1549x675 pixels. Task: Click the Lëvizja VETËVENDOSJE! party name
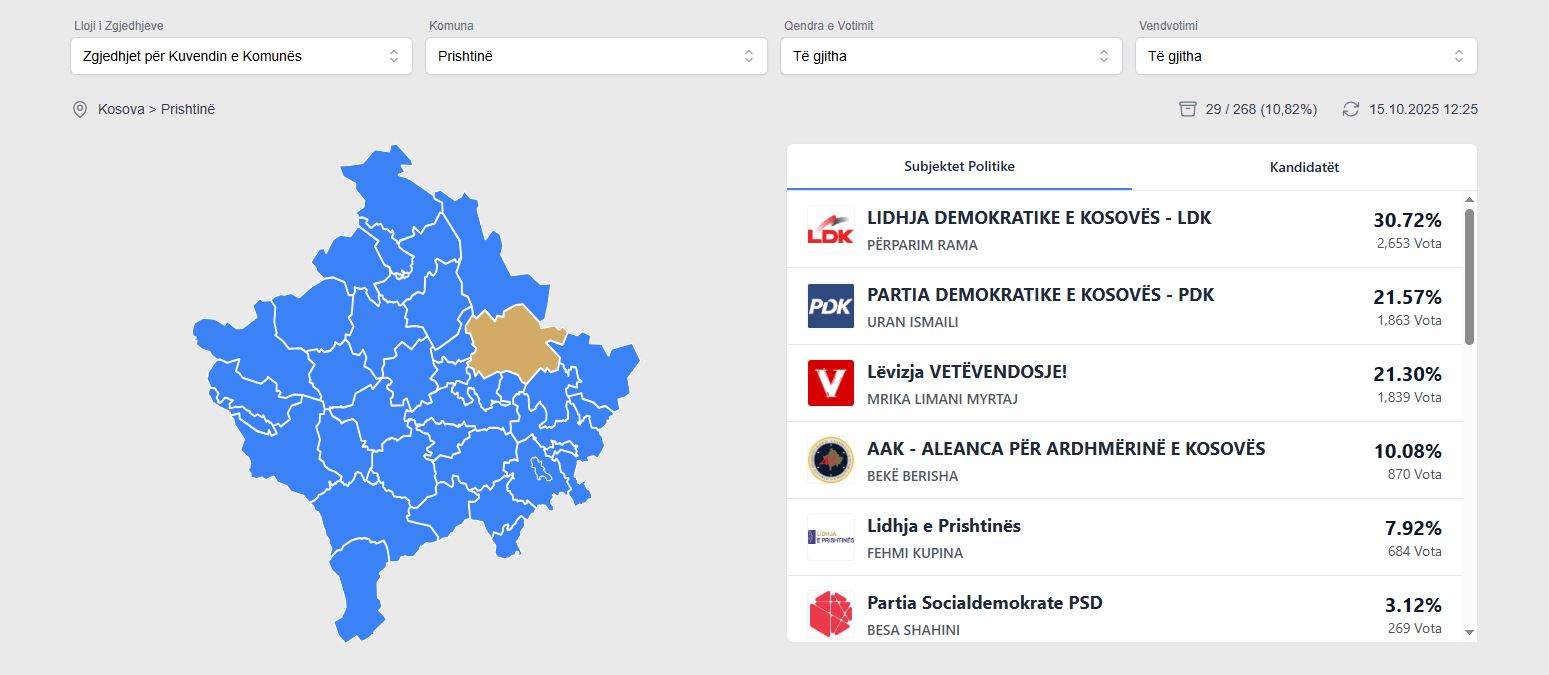tap(967, 372)
